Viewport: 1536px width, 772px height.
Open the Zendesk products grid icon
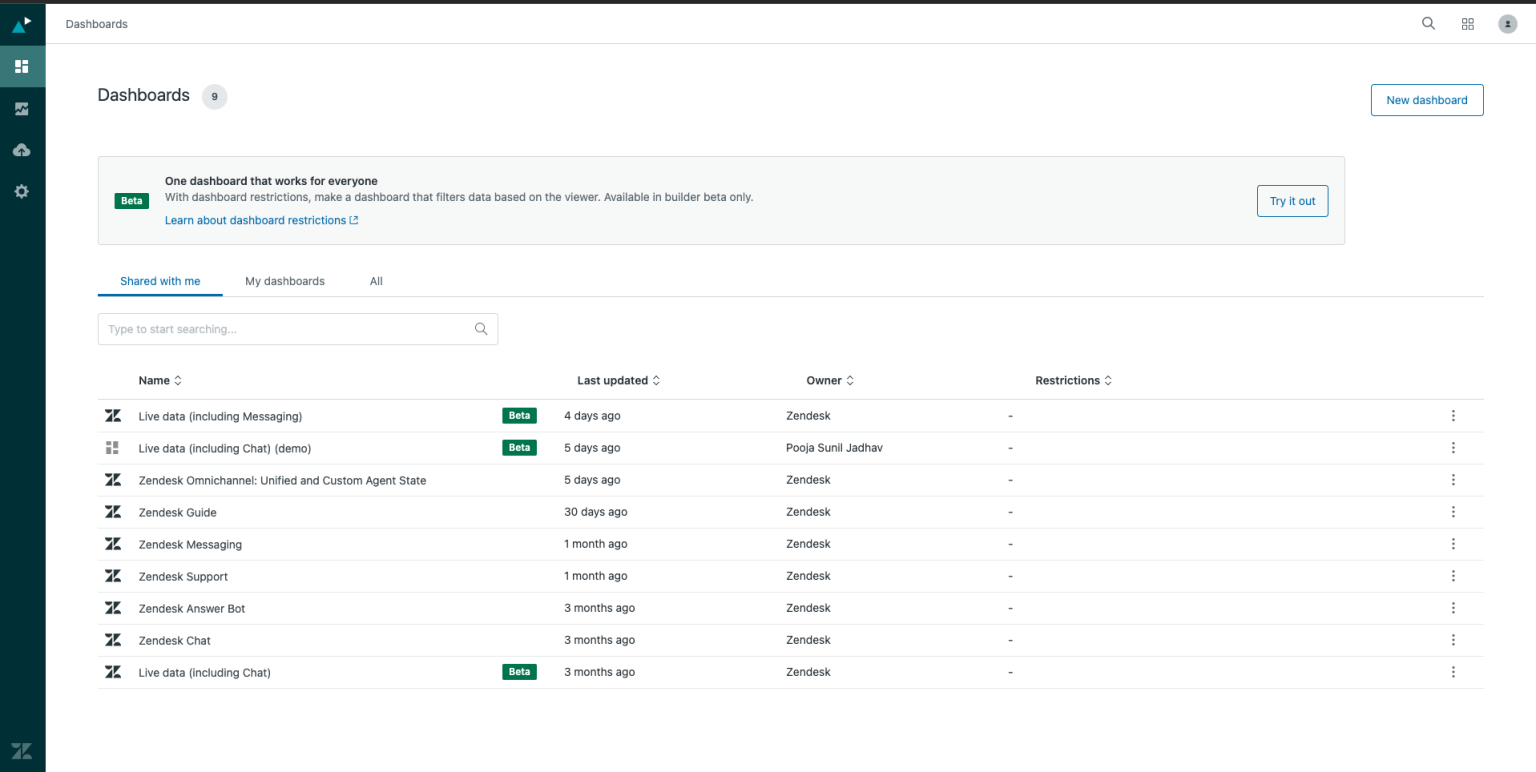click(1468, 24)
